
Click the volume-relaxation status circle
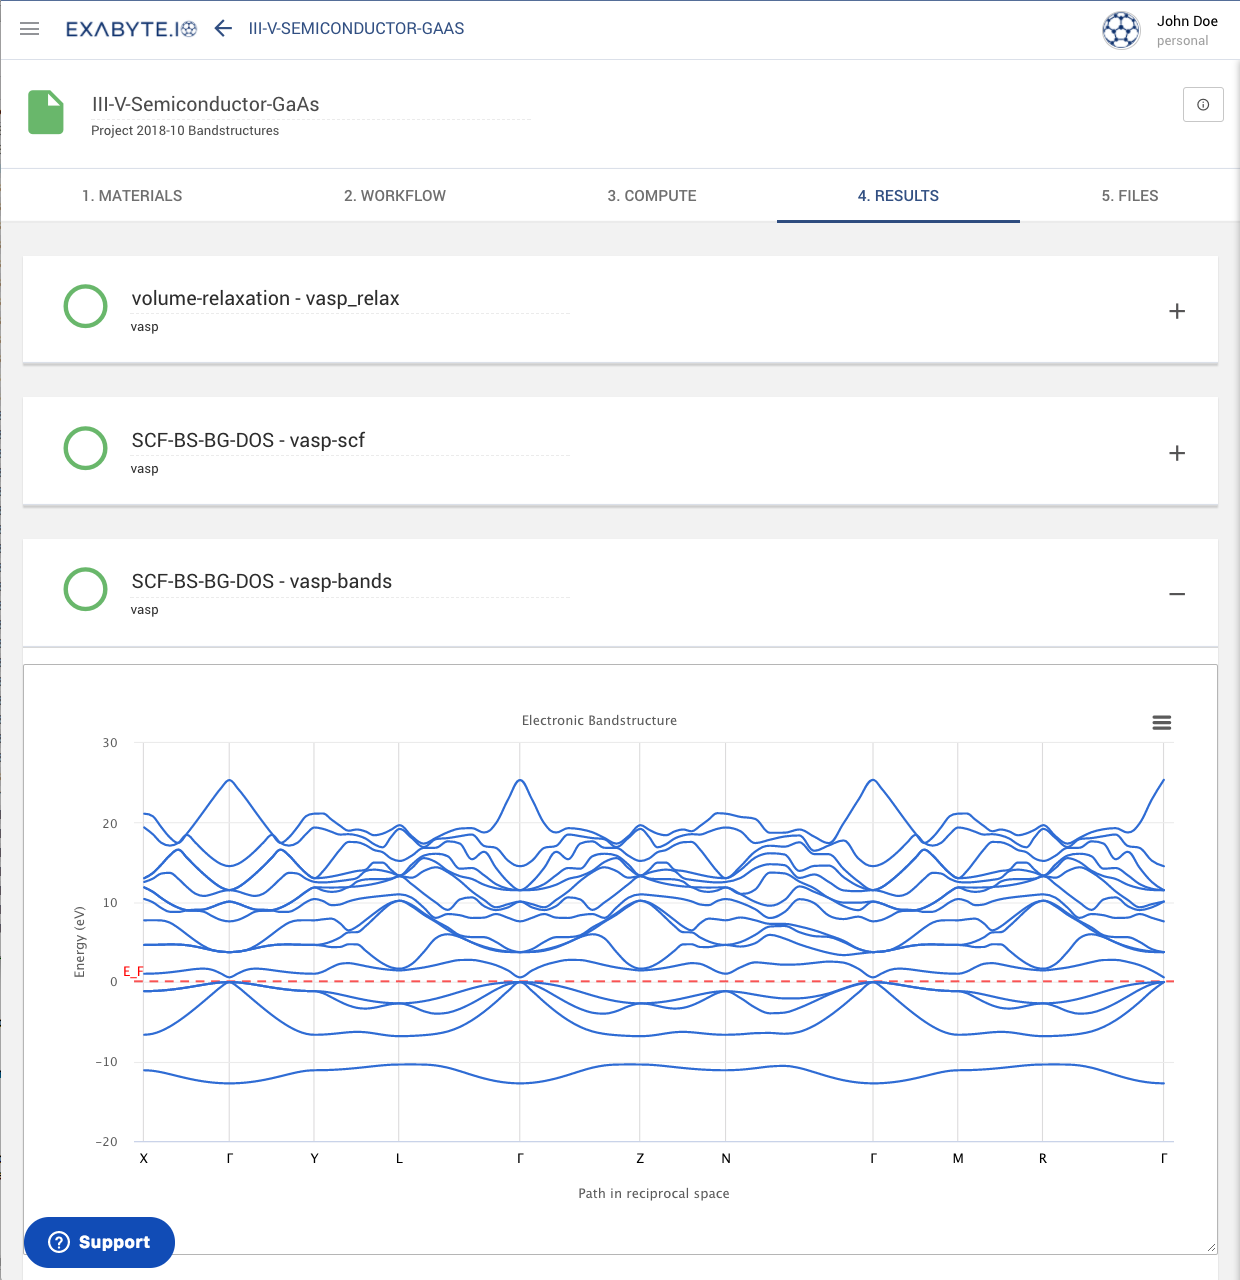point(85,306)
